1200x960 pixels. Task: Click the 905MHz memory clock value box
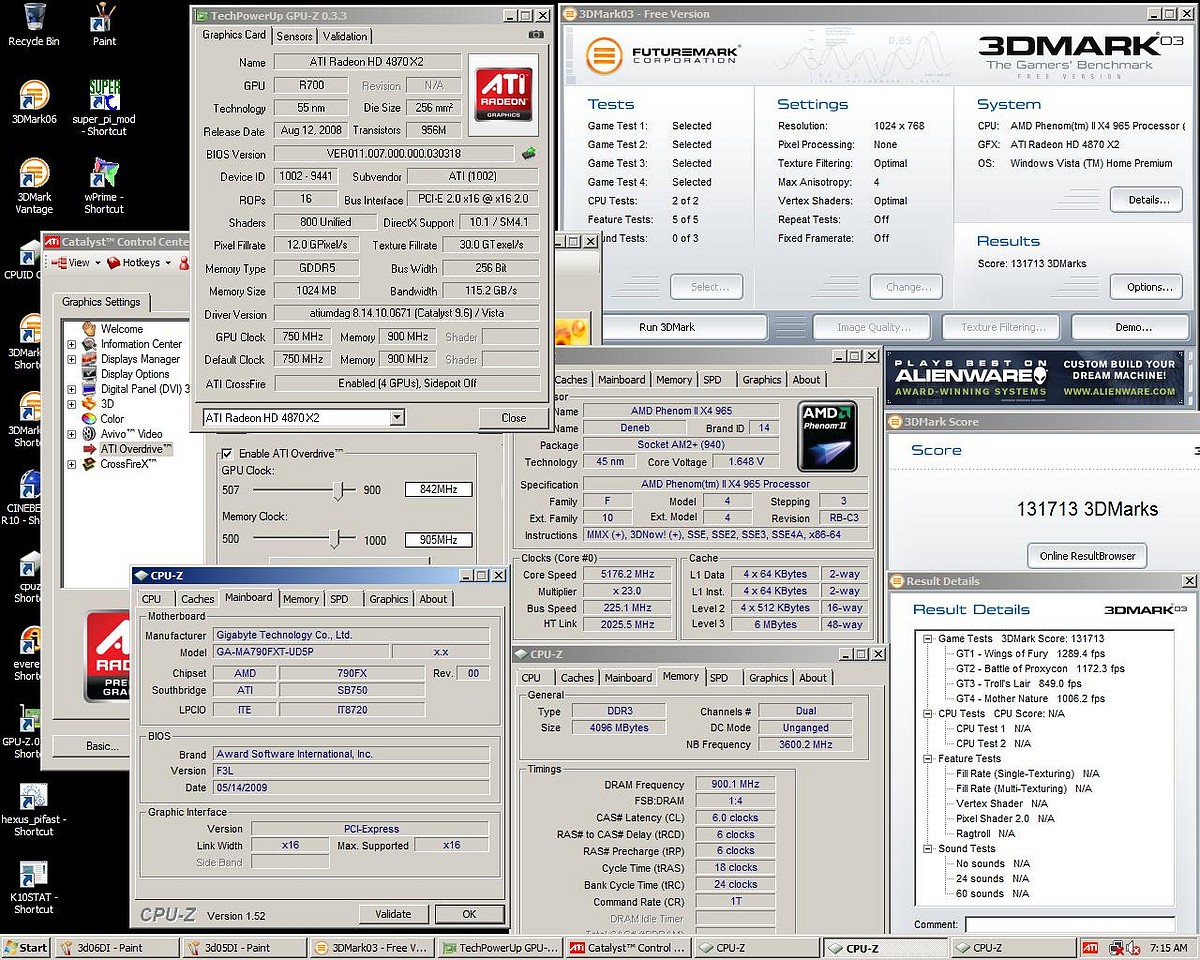pyautogui.click(x=438, y=539)
